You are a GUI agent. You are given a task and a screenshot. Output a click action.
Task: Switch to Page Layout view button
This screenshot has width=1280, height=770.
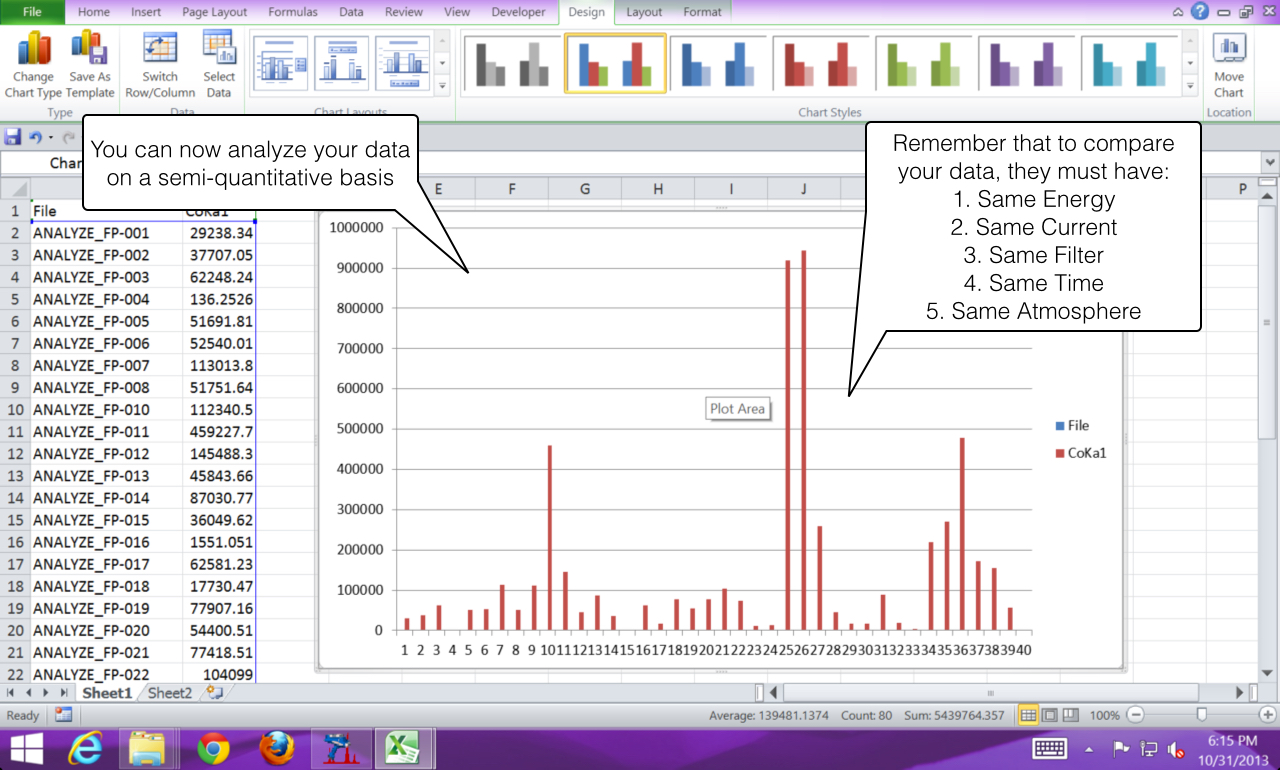click(x=1049, y=715)
